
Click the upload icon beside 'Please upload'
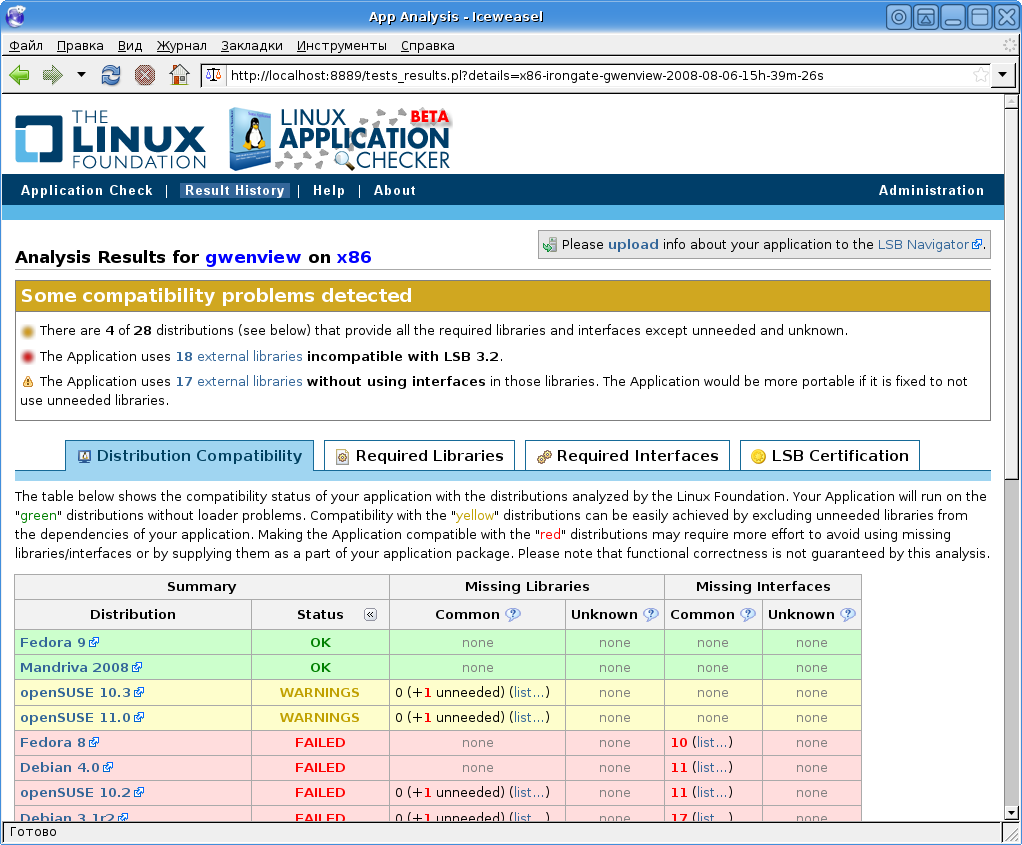click(x=550, y=245)
